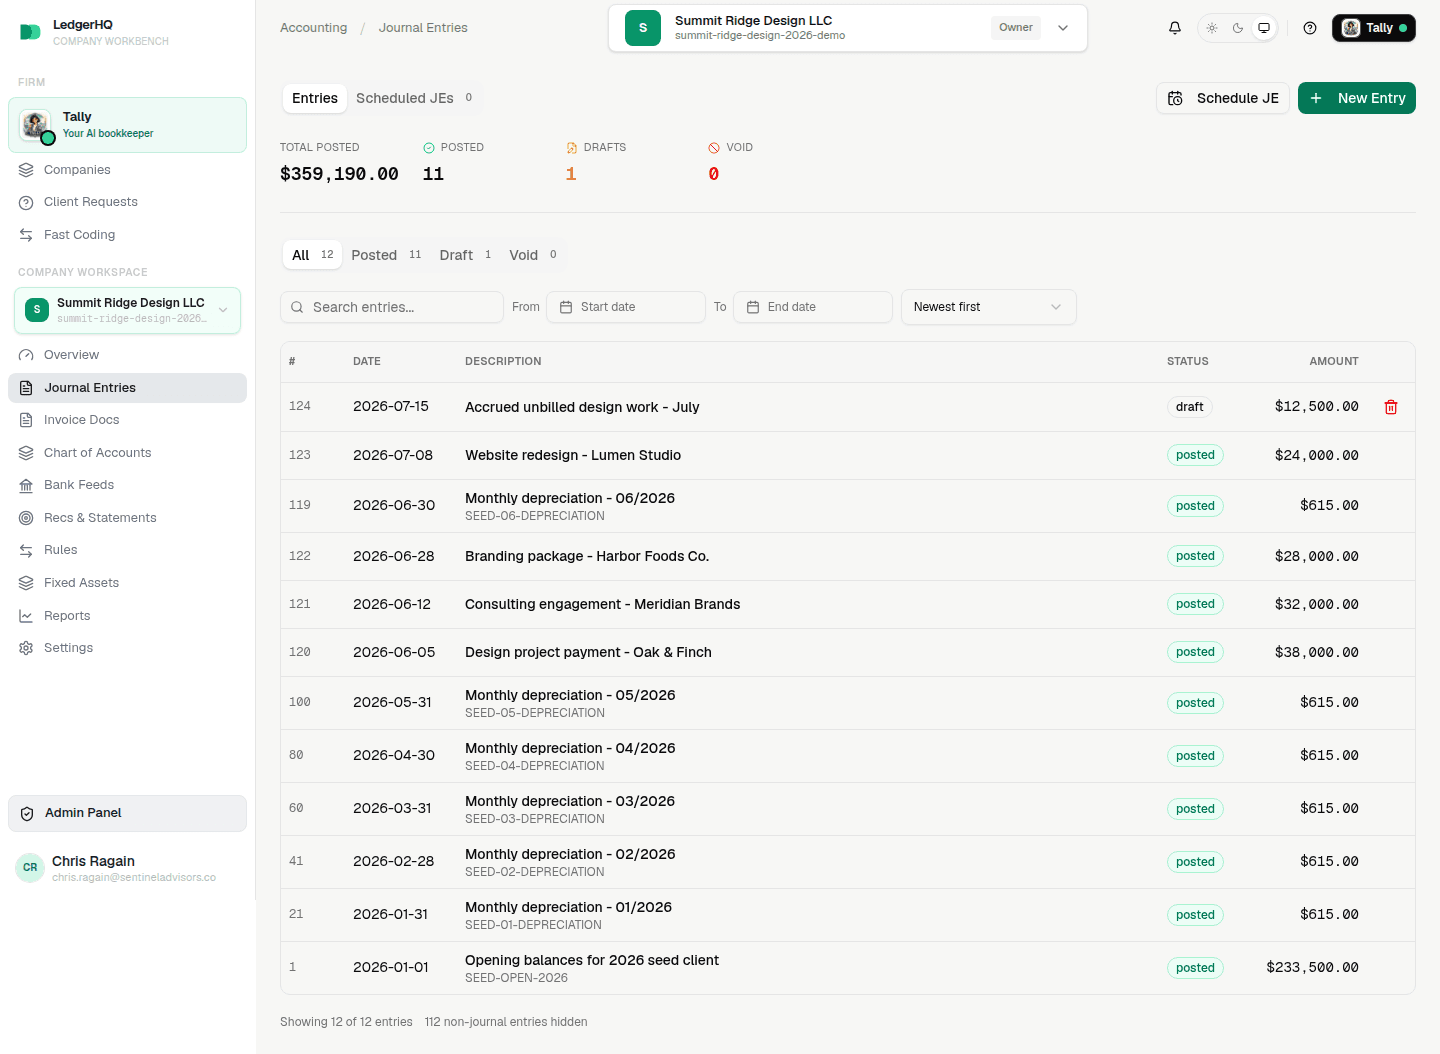This screenshot has width=1440, height=1054.
Task: Click the draft status badge on entry 124
Action: click(x=1190, y=407)
